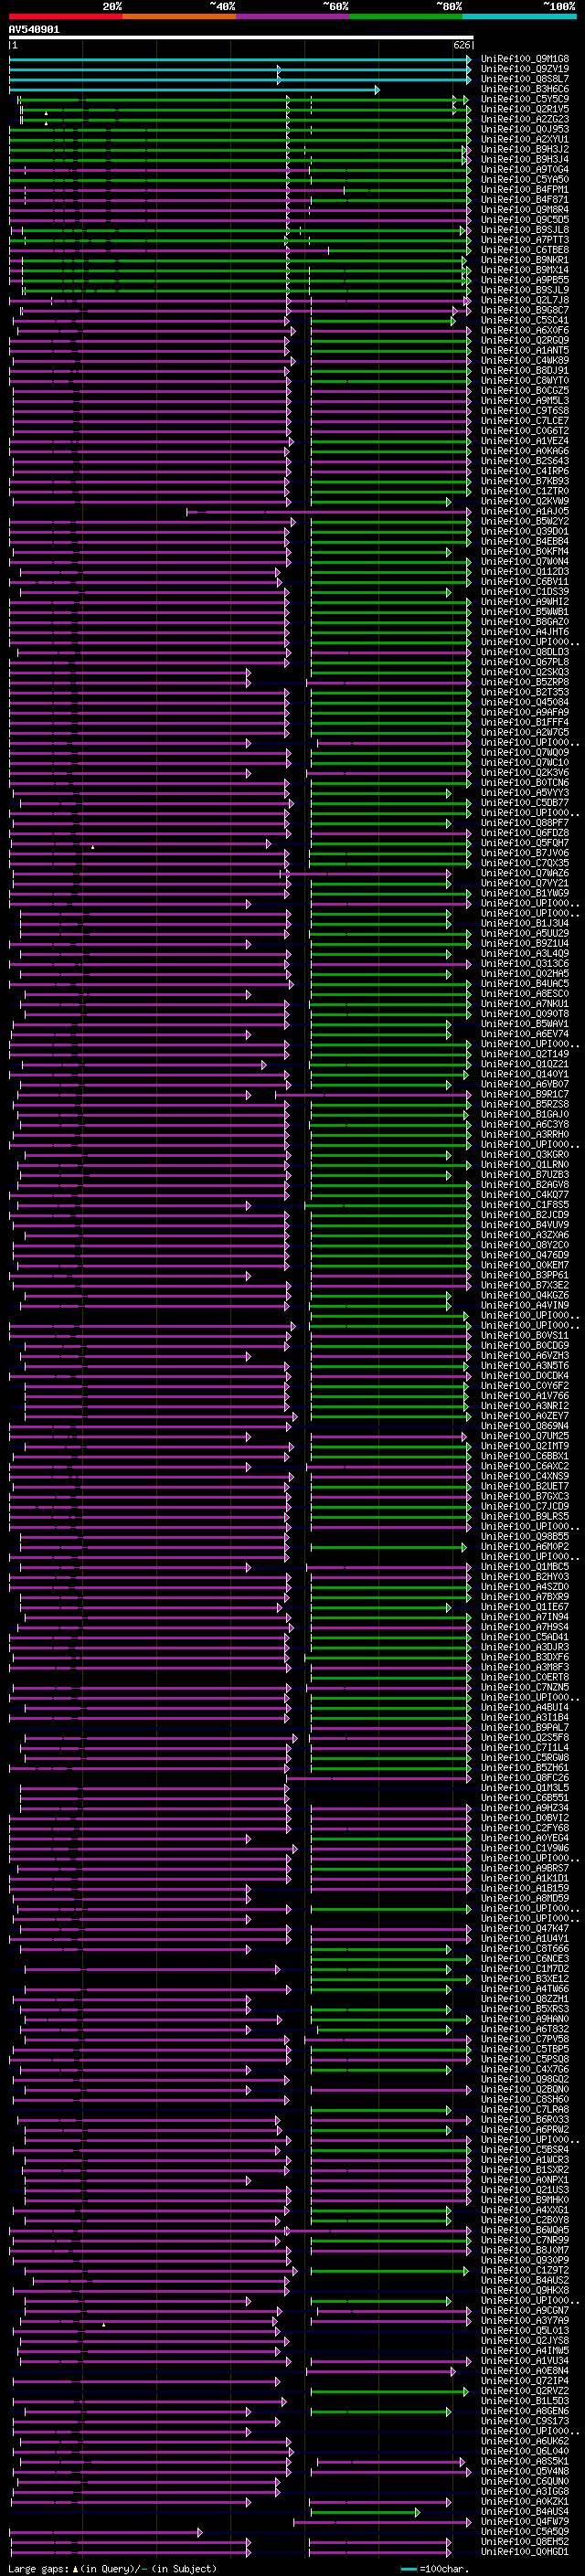This screenshot has height=2576, width=585.
Task: Open hit UniRef100_Q8S8L7
Action: (525, 79)
